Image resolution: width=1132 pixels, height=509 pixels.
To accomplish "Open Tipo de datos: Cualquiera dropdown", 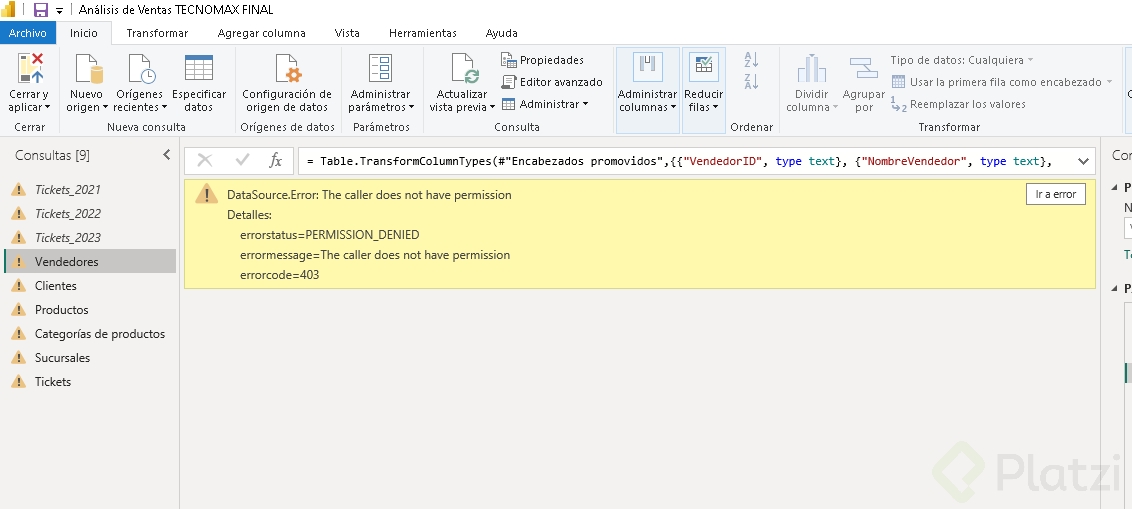I will click(962, 60).
